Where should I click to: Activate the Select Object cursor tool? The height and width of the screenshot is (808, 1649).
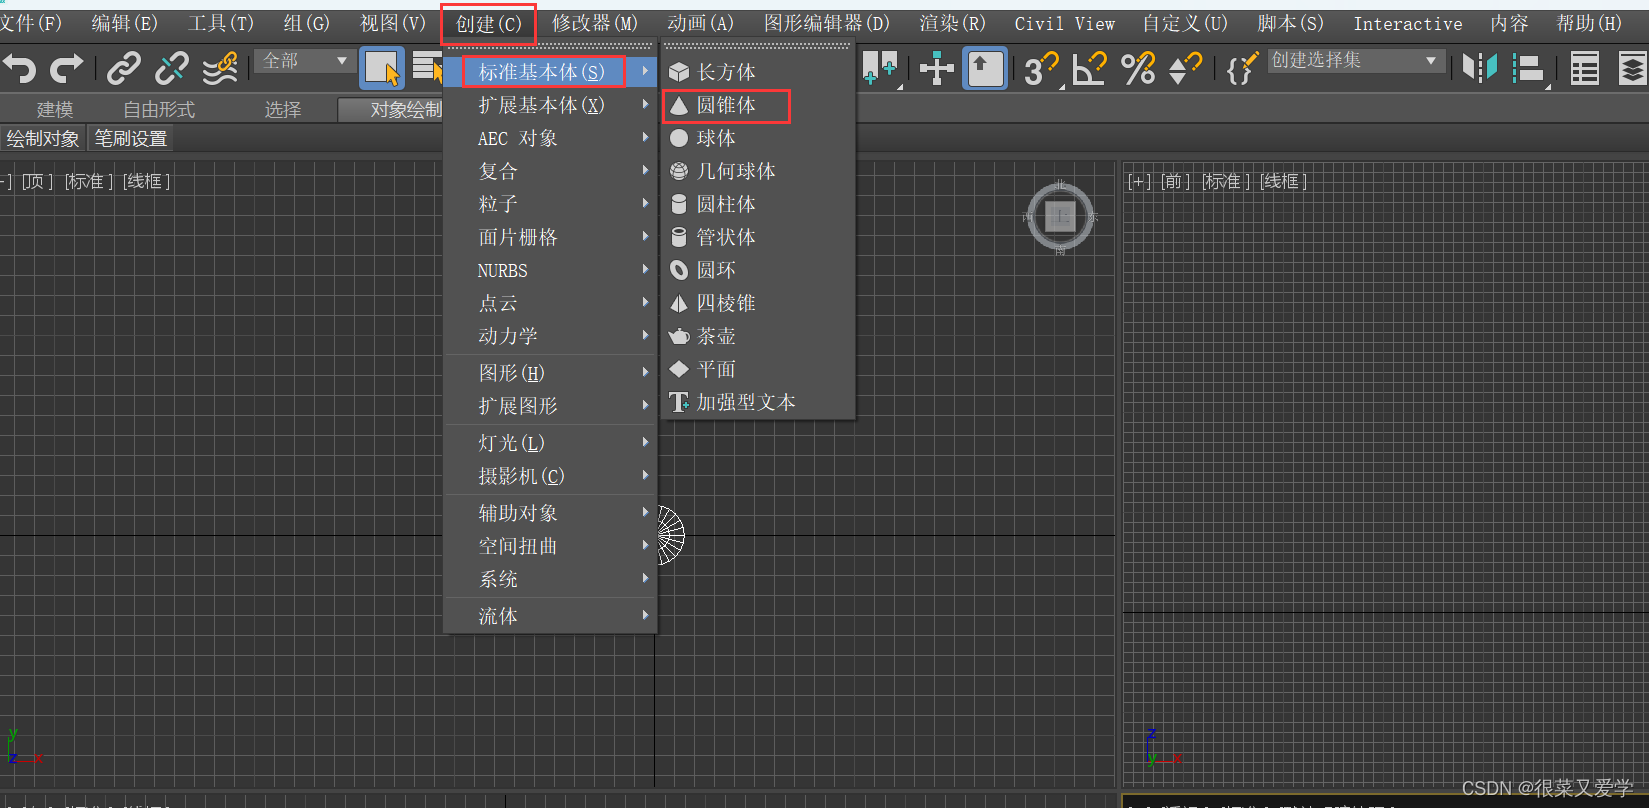pyautogui.click(x=382, y=68)
